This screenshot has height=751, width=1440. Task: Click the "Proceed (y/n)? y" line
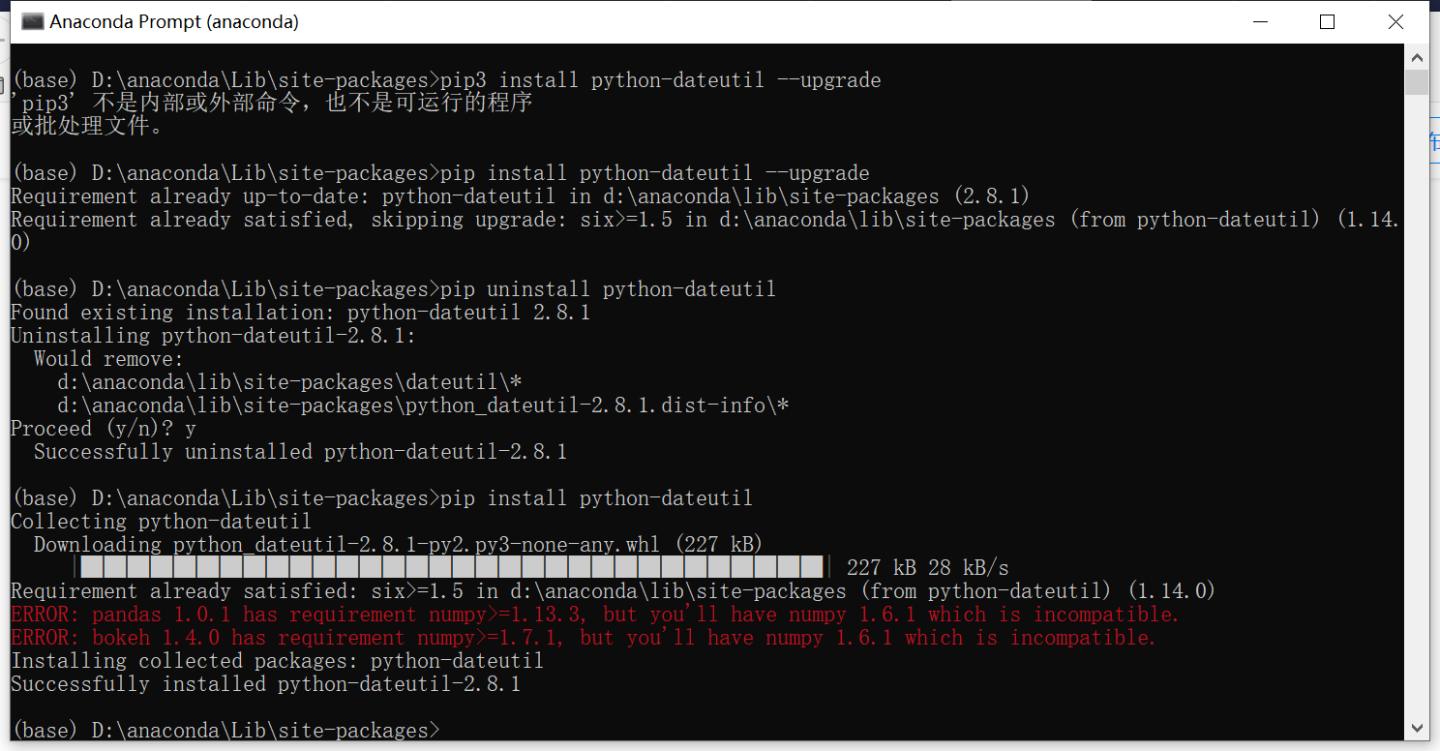[x=103, y=429]
